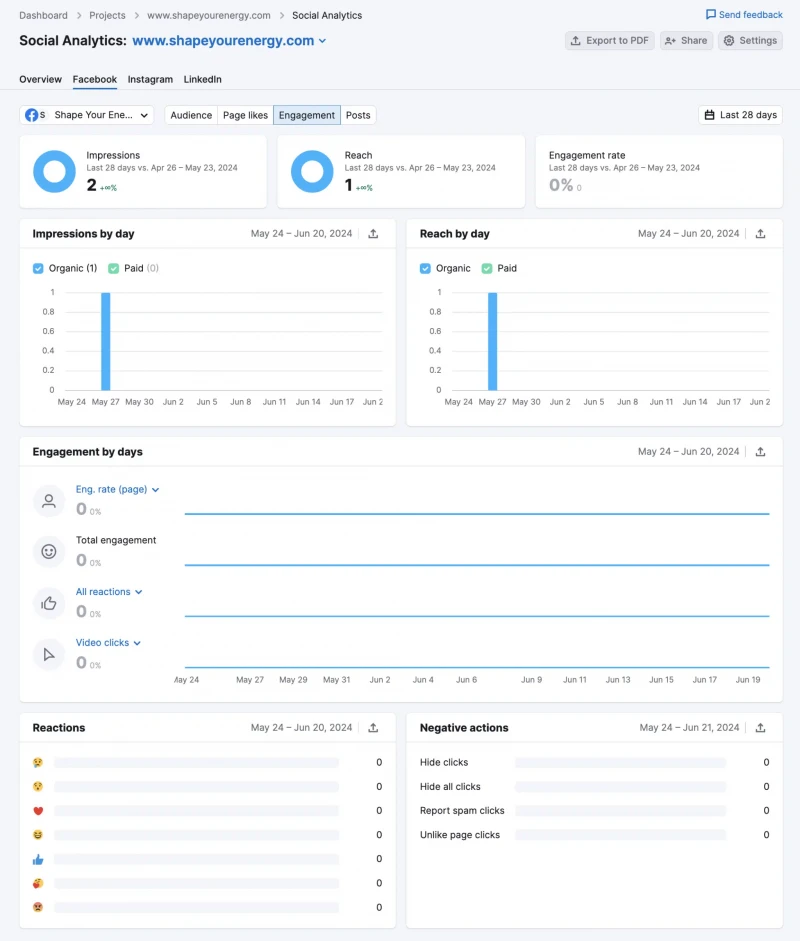This screenshot has height=941, width=800.
Task: Switch to the LinkedIn tab
Action: (202, 79)
